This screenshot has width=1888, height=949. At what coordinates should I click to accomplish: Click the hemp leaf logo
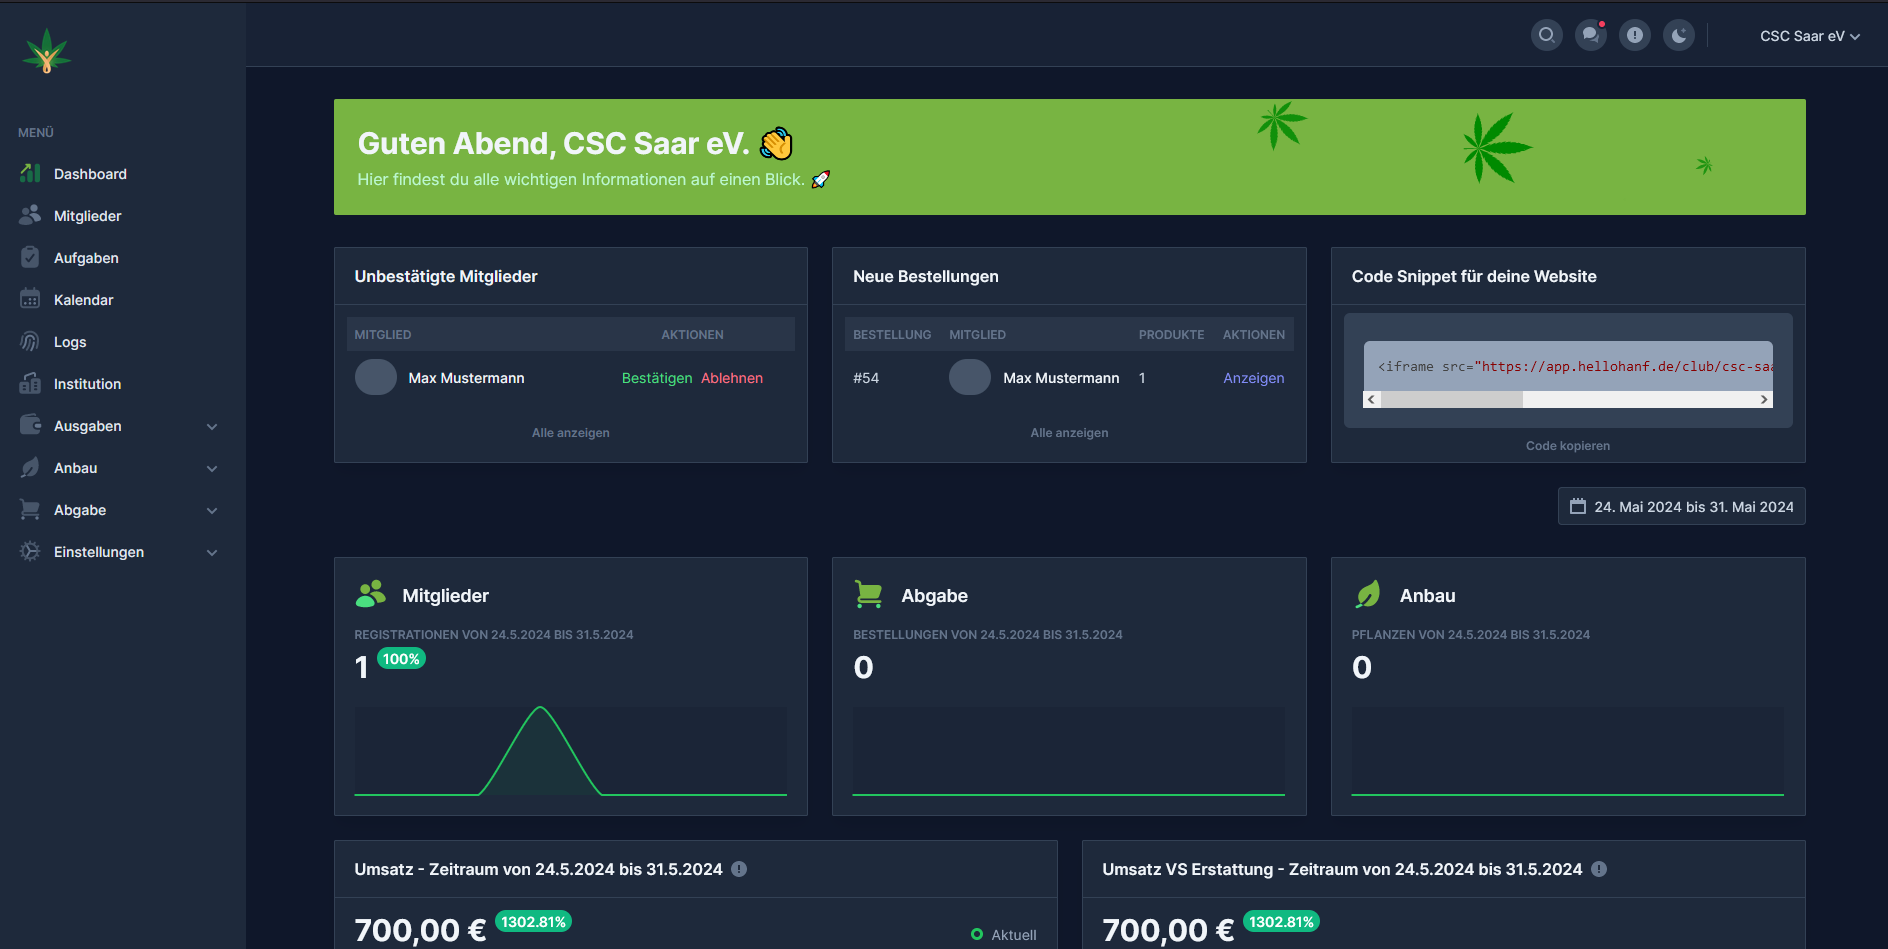pos(46,52)
